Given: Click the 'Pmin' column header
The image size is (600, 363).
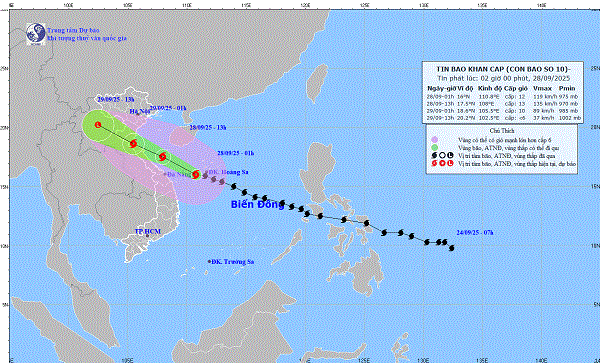Looking at the screenshot, I should pos(567,88).
